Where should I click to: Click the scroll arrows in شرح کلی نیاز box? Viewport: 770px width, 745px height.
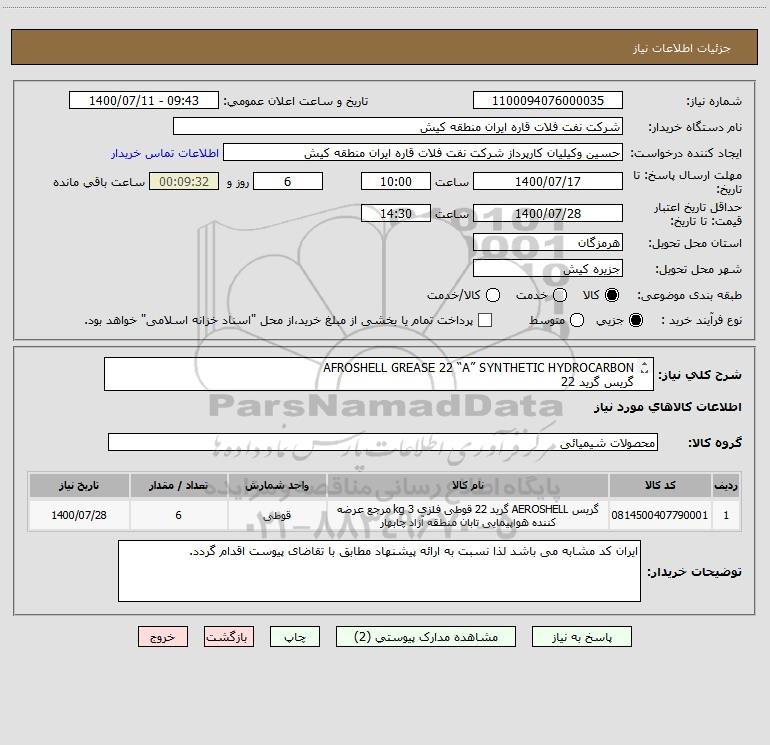(x=644, y=368)
